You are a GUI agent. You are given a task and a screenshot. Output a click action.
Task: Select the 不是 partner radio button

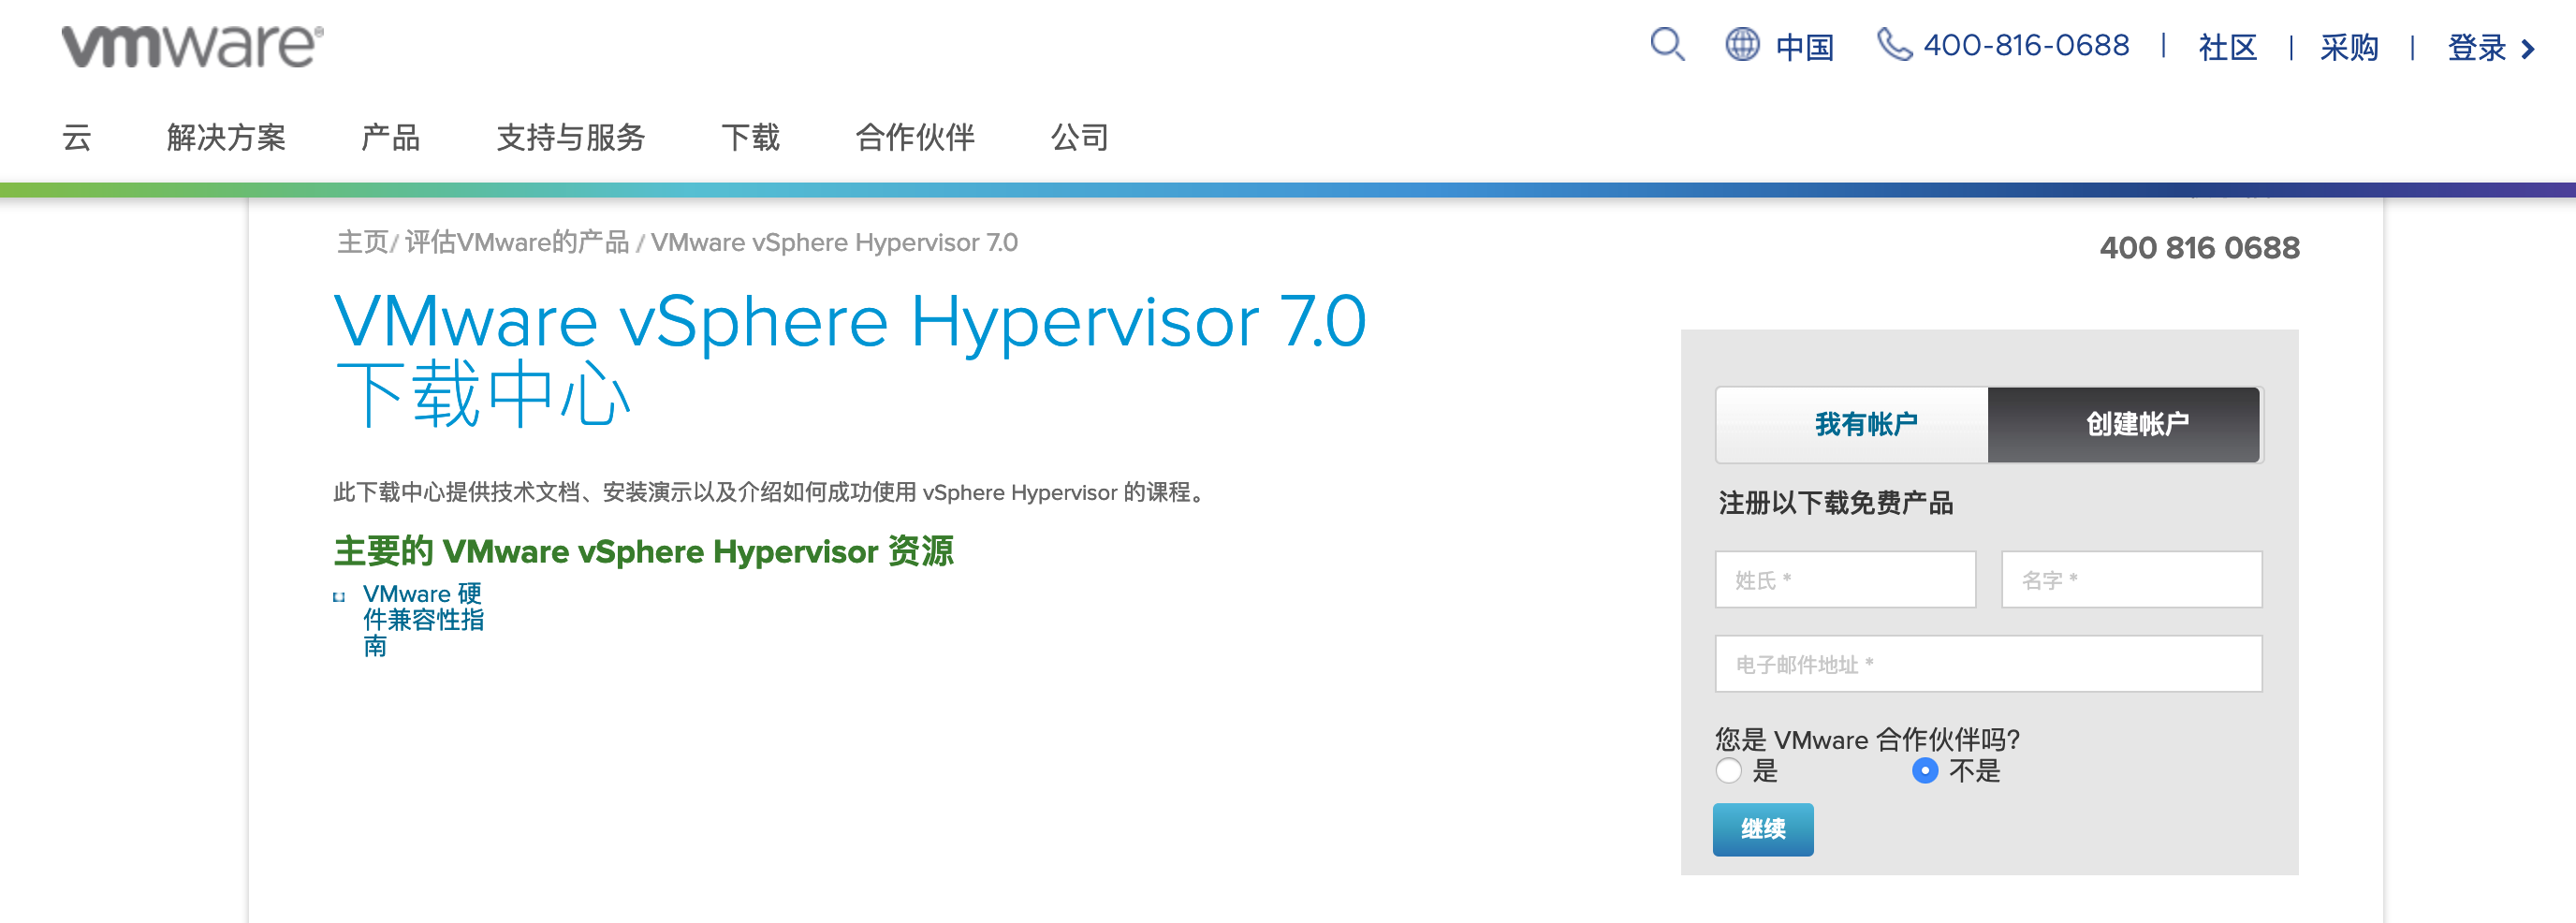[1925, 771]
